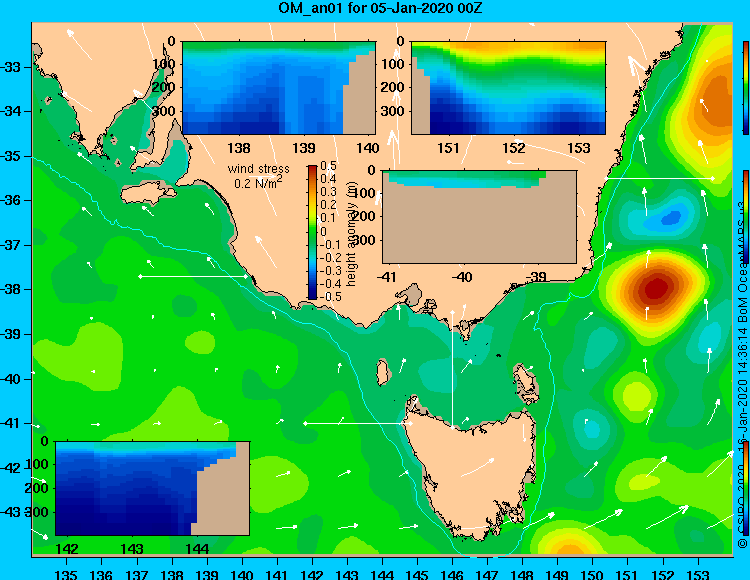
Task: Open the depth section inset spanning 138 to 140
Action: click(x=279, y=88)
